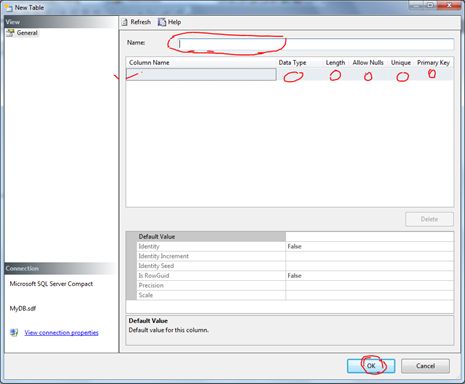The width and height of the screenshot is (465, 384).
Task: Open View connection properties link
Action: (x=61, y=333)
